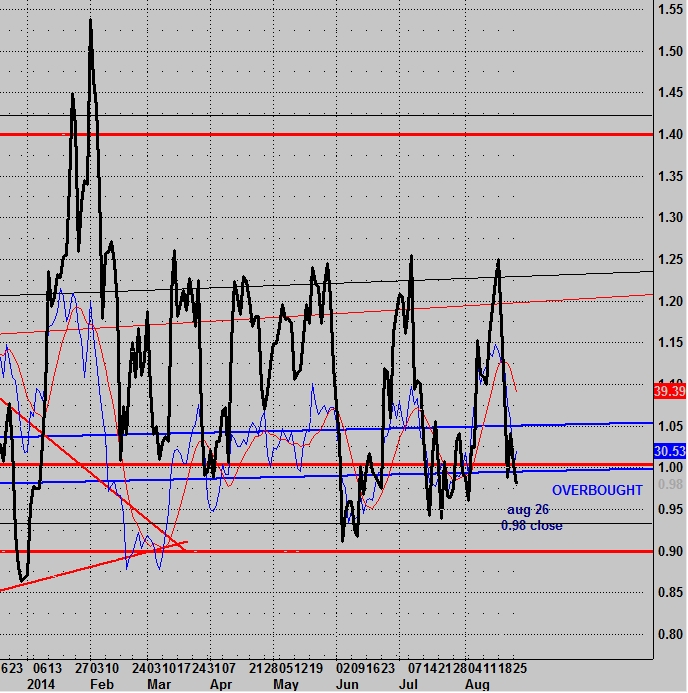Select the grey 0.98 price tag

click(x=669, y=485)
